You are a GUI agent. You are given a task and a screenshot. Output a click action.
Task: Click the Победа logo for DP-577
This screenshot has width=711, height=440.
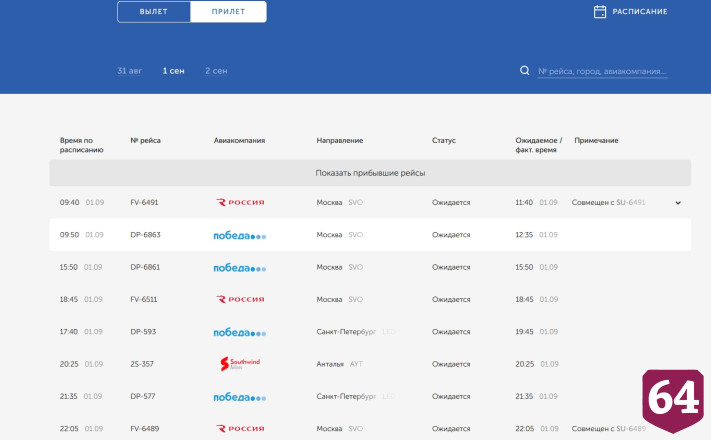[239, 397]
